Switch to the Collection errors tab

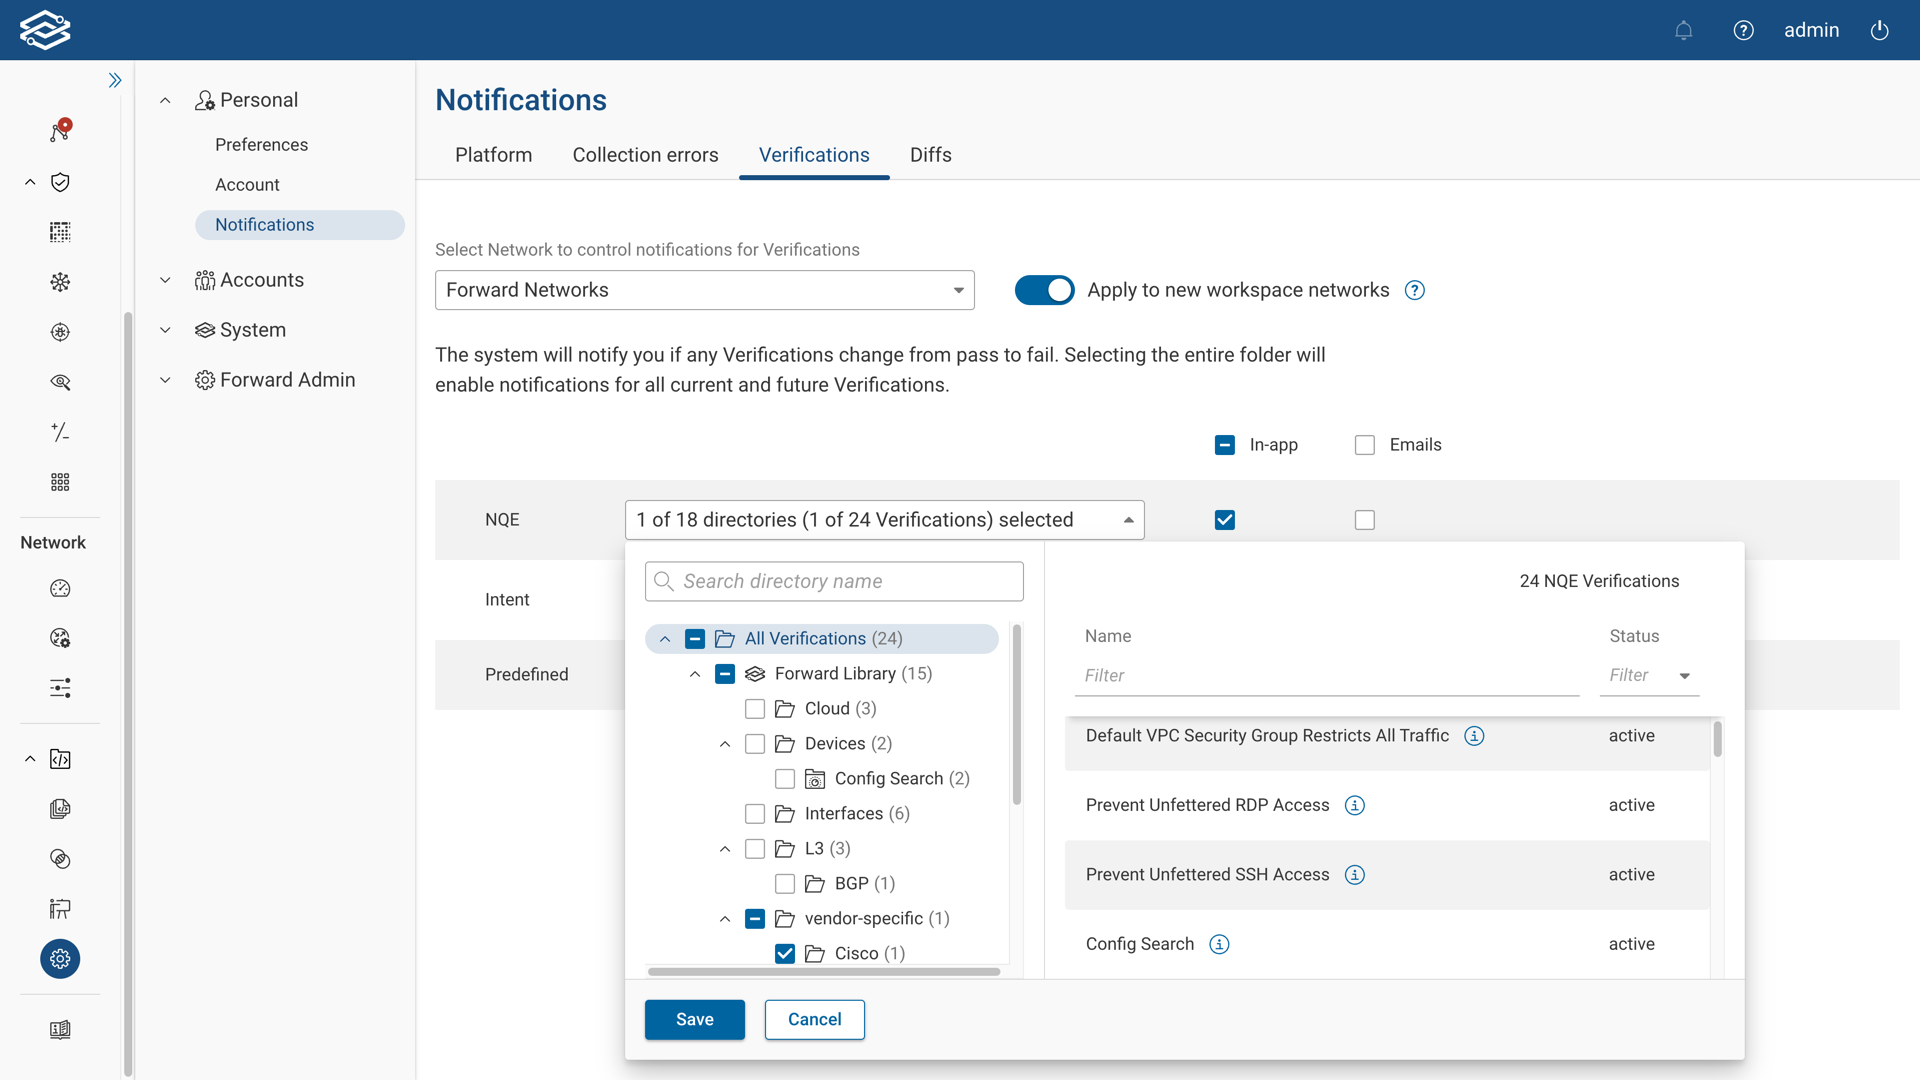point(645,155)
